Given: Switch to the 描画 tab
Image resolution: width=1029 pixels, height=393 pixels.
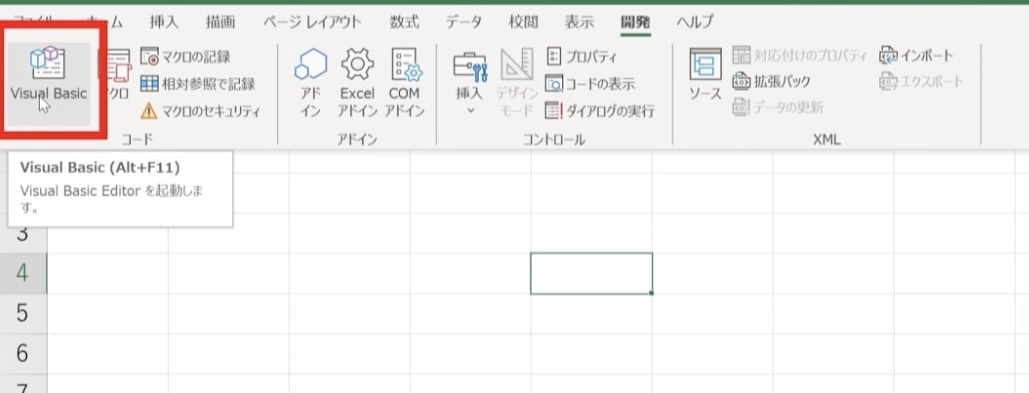Looking at the screenshot, I should pos(220,22).
